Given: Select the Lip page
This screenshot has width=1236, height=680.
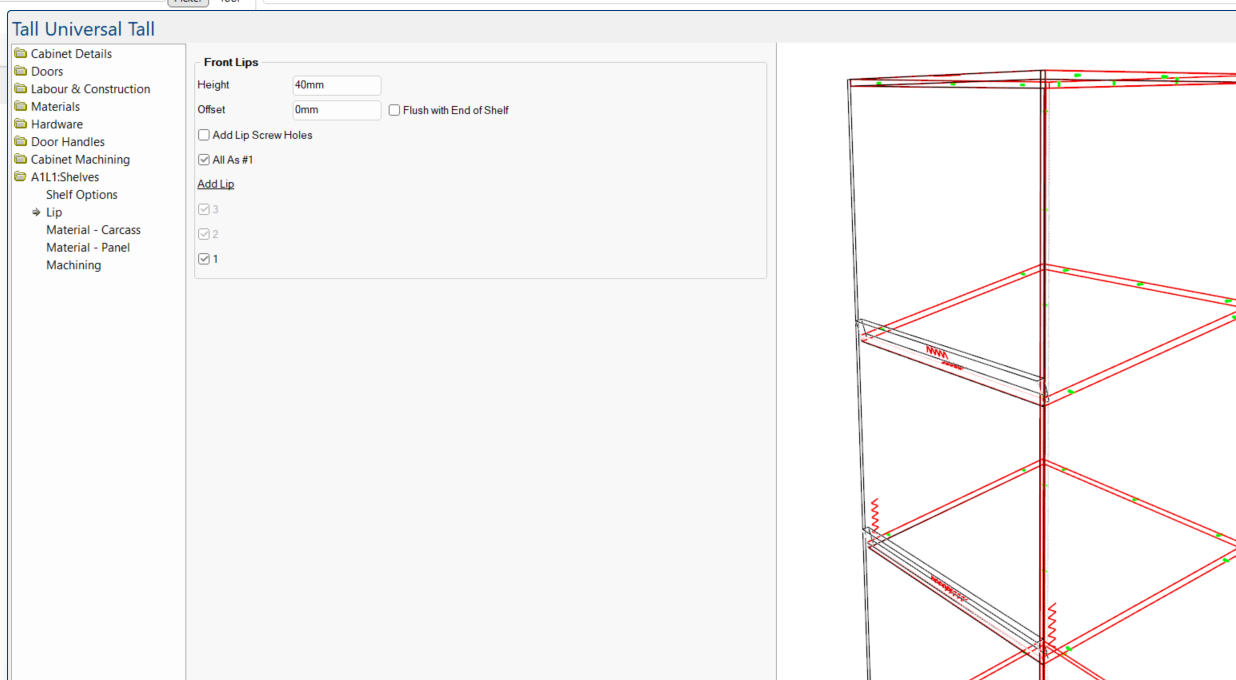Looking at the screenshot, I should pyautogui.click(x=54, y=212).
